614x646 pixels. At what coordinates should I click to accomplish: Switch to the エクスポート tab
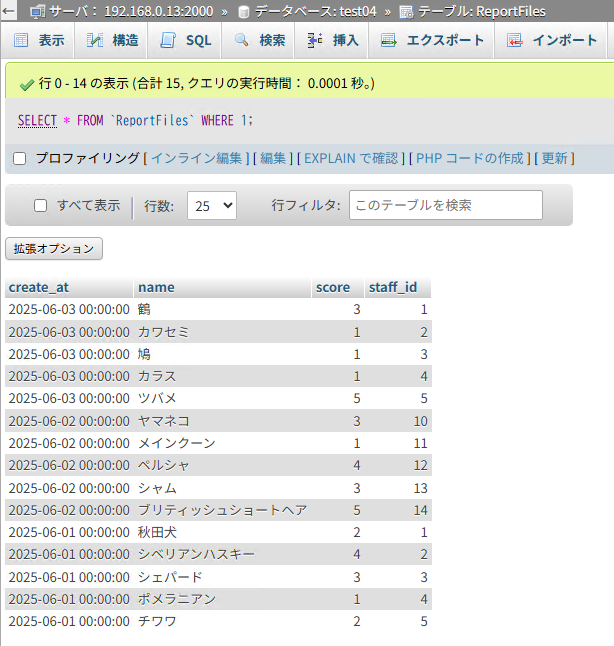coord(431,40)
